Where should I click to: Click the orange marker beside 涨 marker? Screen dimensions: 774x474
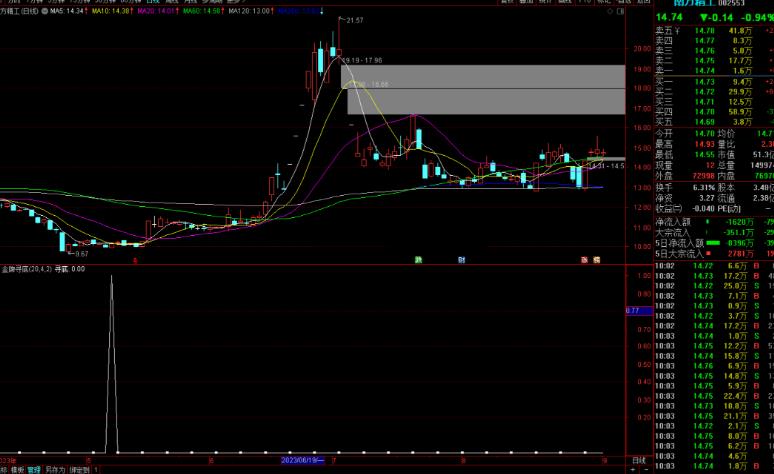point(596,260)
